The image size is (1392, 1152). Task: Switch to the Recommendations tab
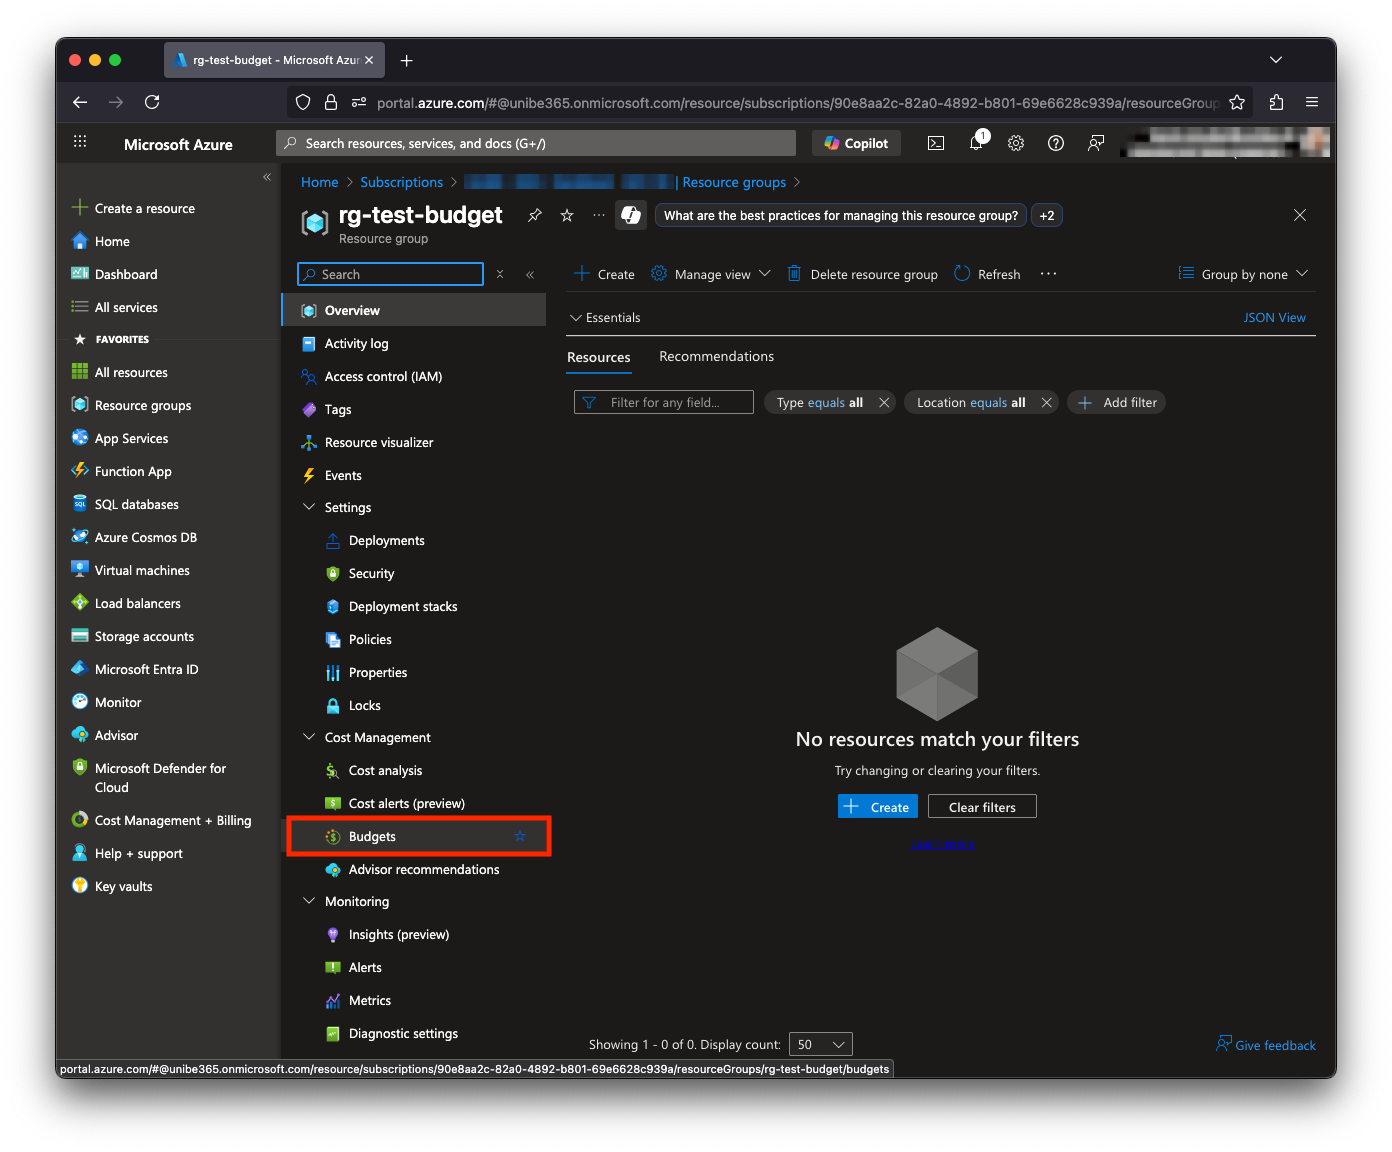point(716,356)
